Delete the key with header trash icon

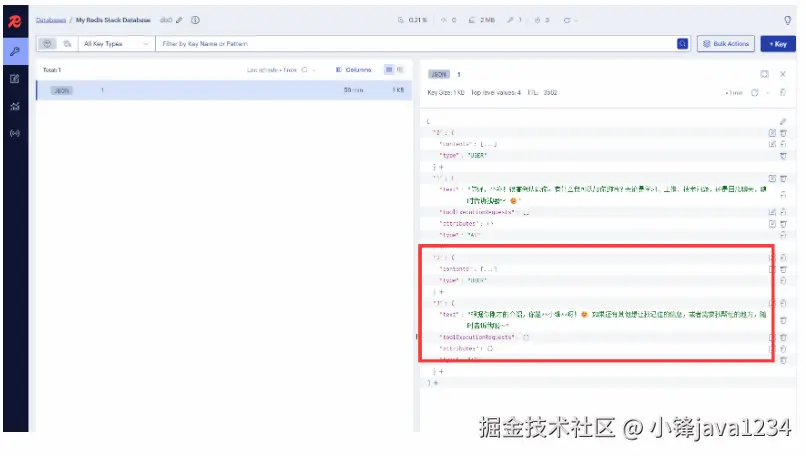point(783,93)
